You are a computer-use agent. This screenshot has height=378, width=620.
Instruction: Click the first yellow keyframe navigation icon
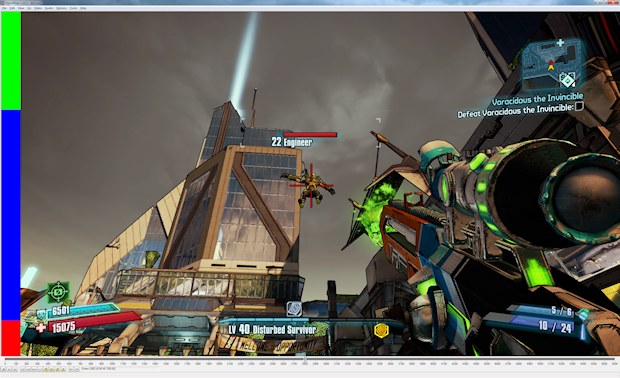coord(46,369)
